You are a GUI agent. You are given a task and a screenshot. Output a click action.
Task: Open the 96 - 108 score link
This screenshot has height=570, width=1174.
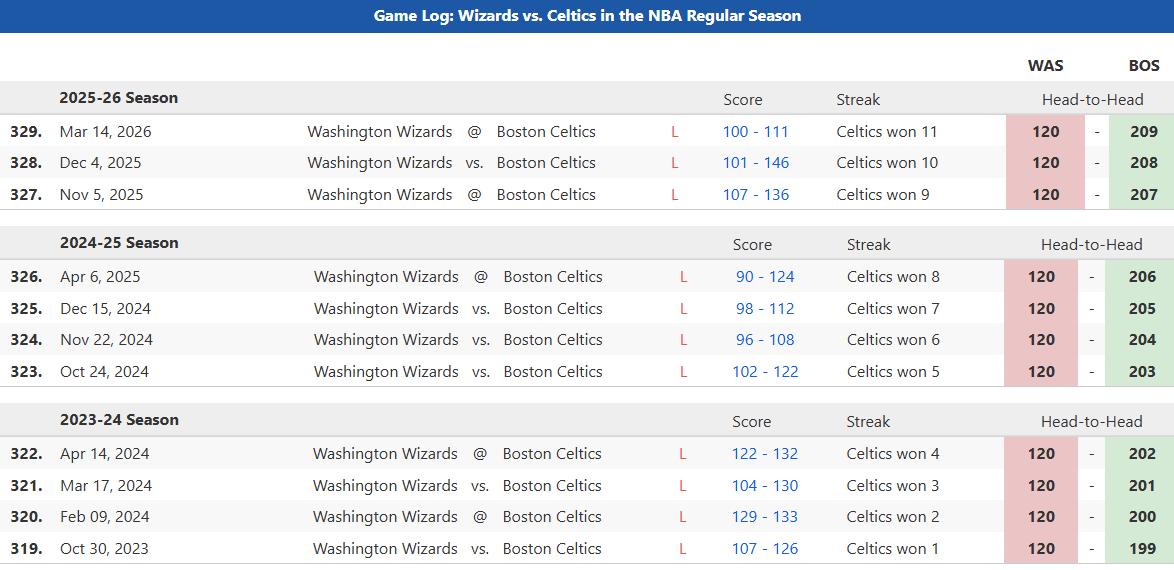765,340
